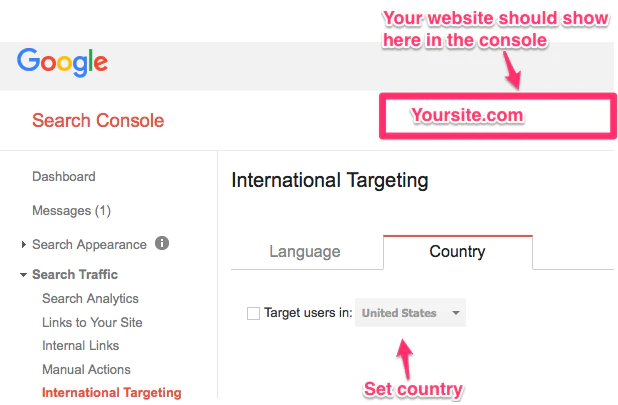Open Messages (1) in the sidebar
Image resolution: width=618 pixels, height=405 pixels.
tap(71, 211)
